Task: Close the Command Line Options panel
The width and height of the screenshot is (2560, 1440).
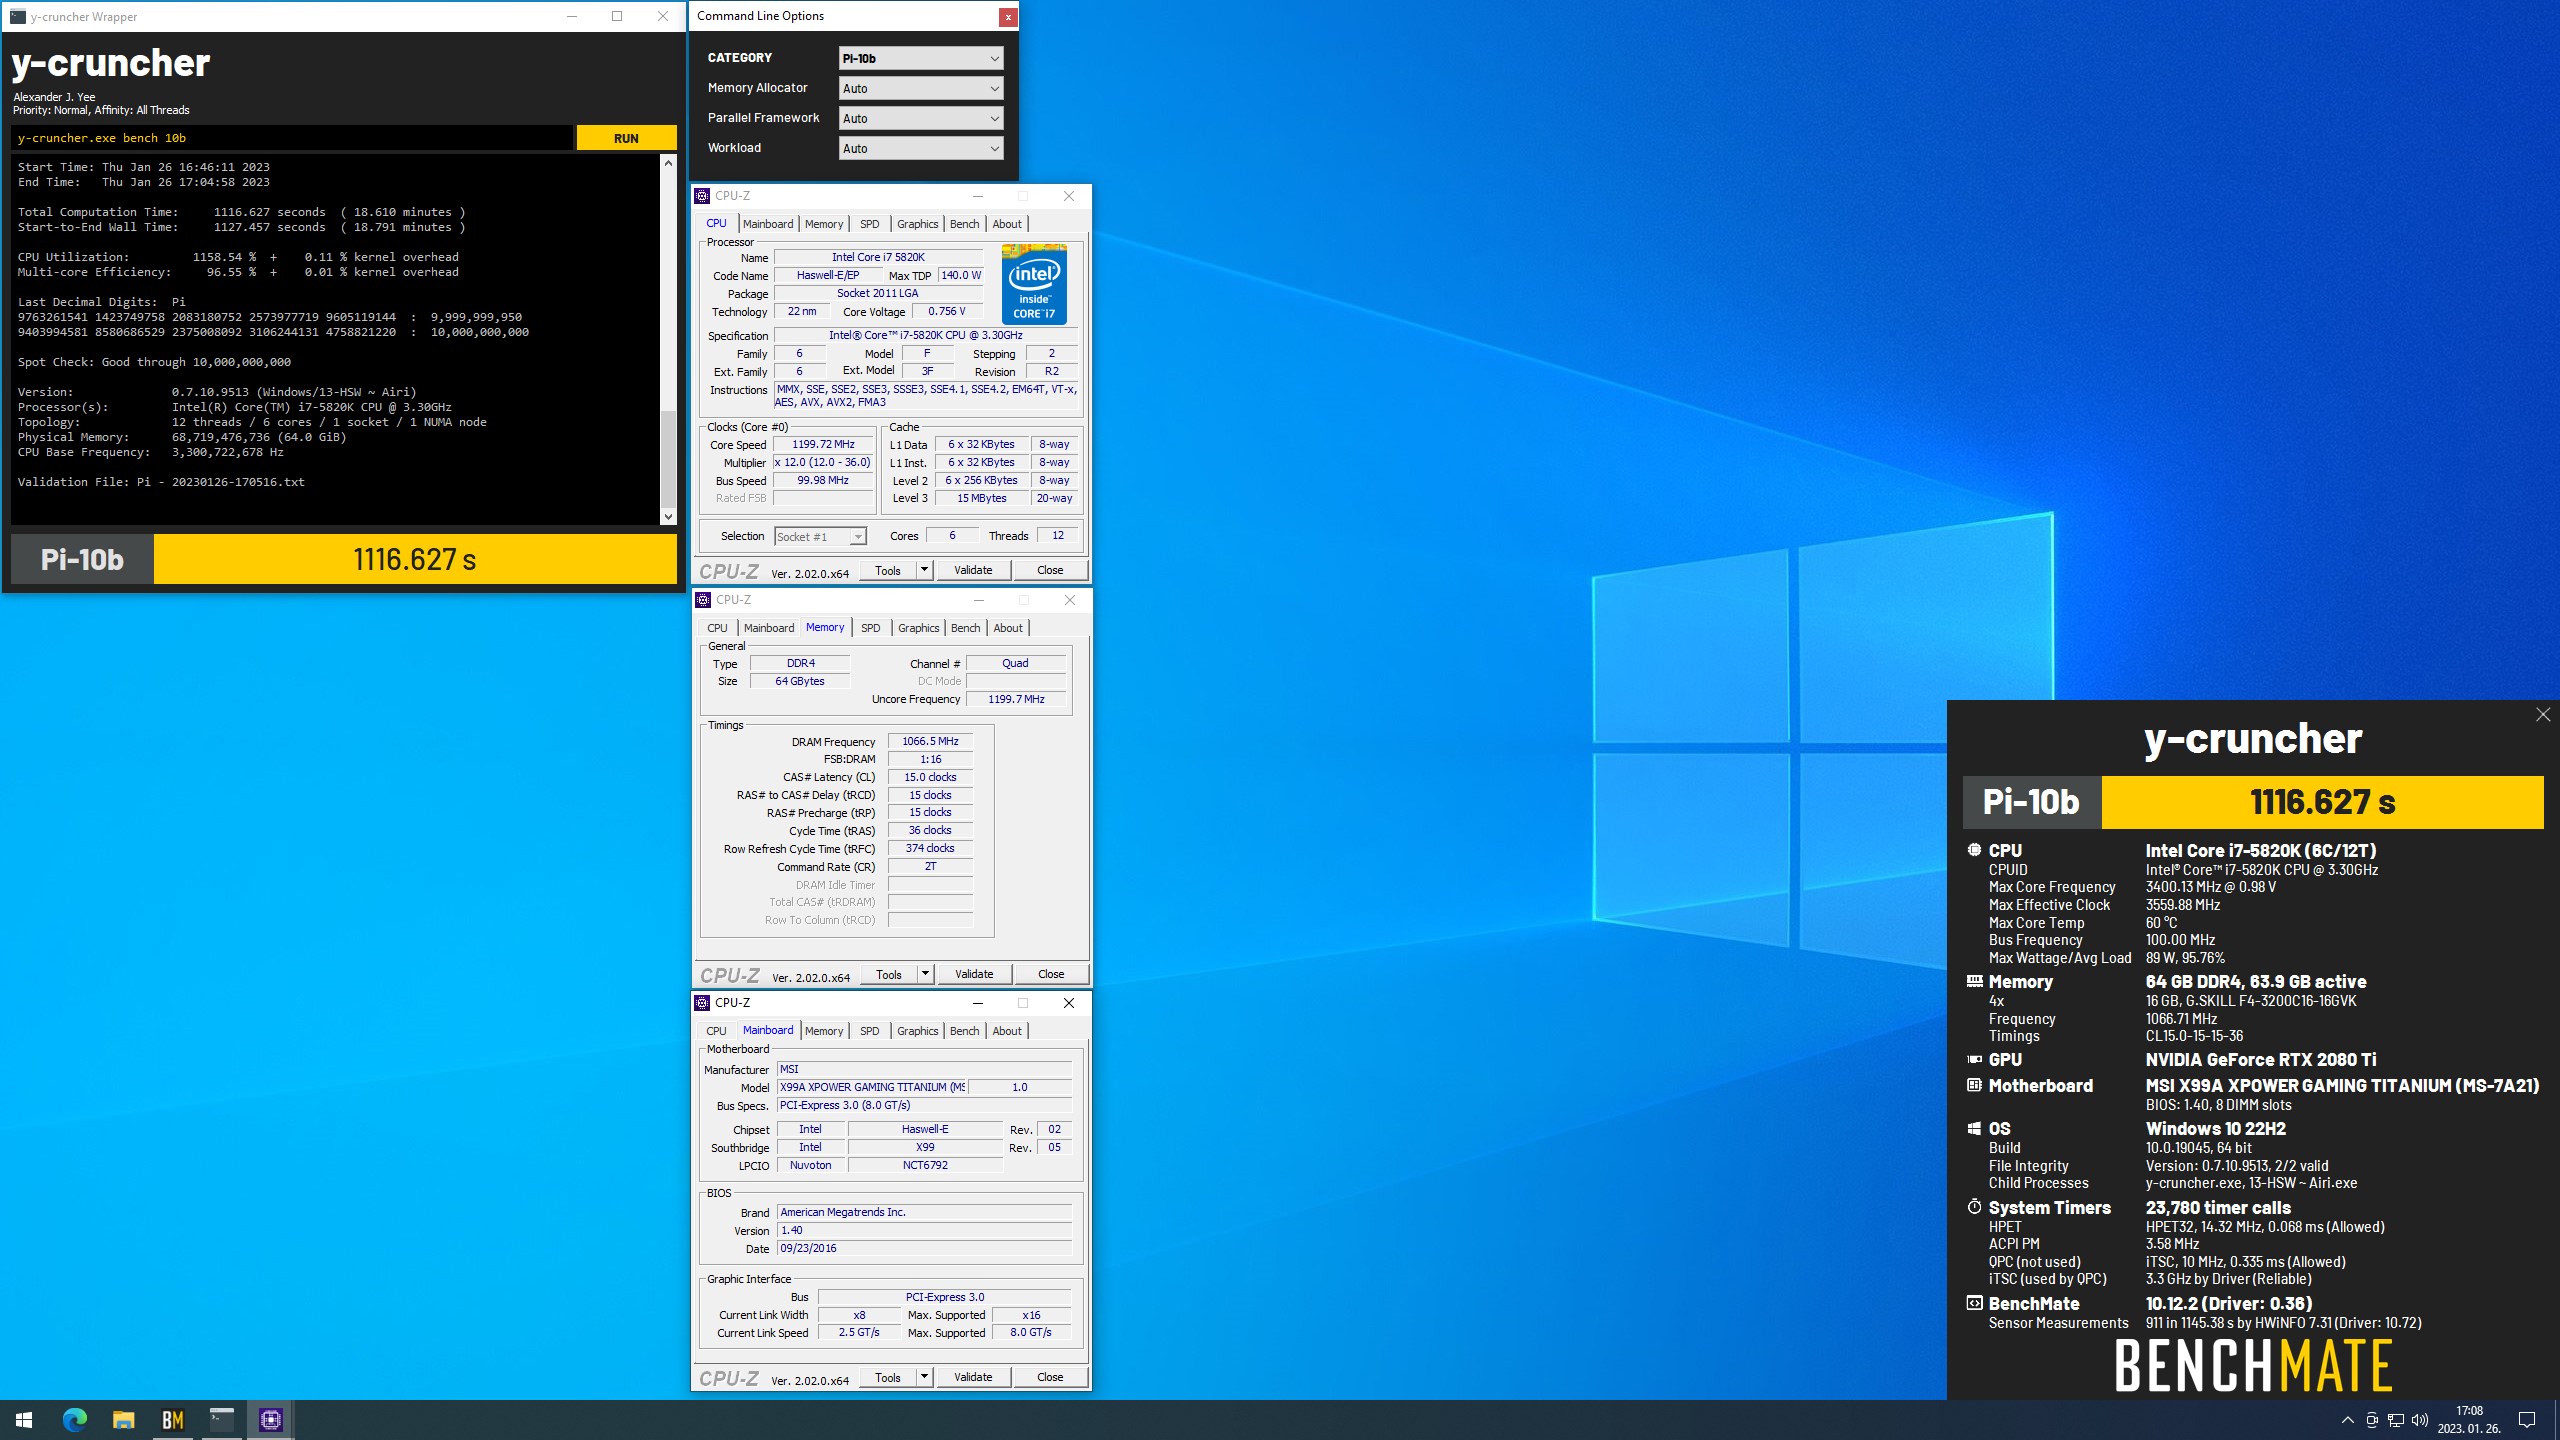Action: (x=1008, y=17)
